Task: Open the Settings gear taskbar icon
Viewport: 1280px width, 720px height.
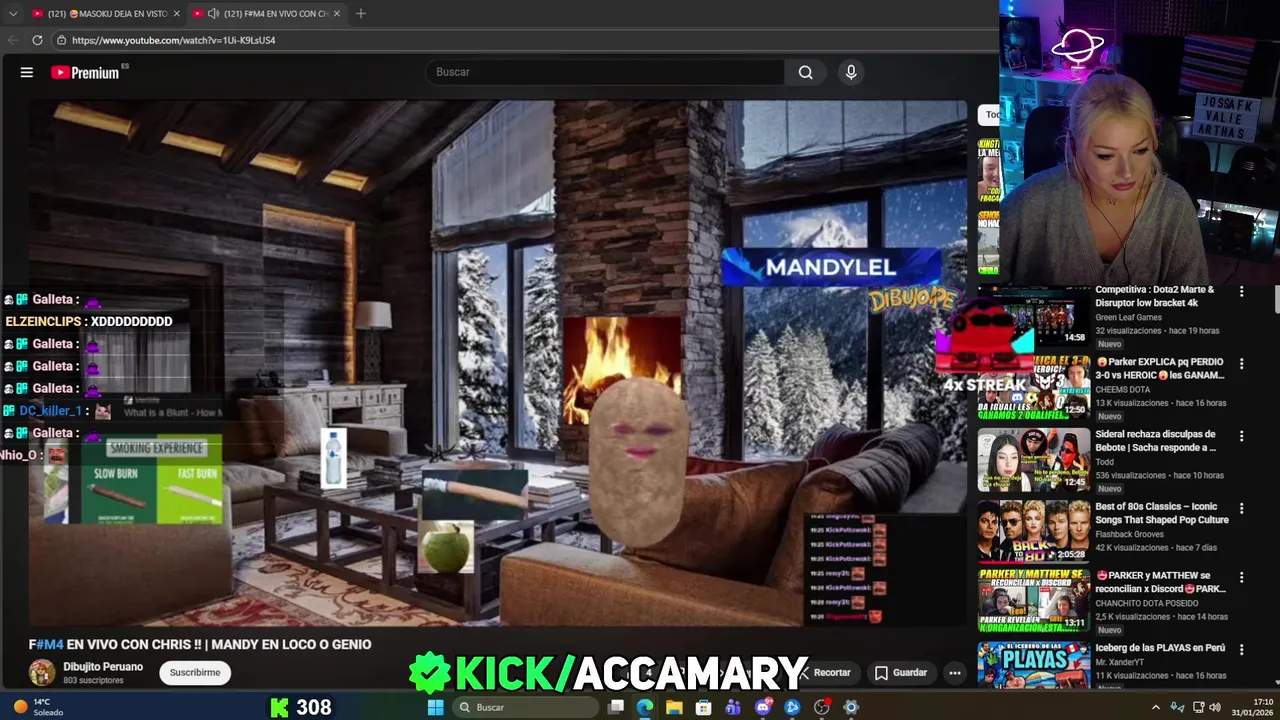Action: pos(851,707)
